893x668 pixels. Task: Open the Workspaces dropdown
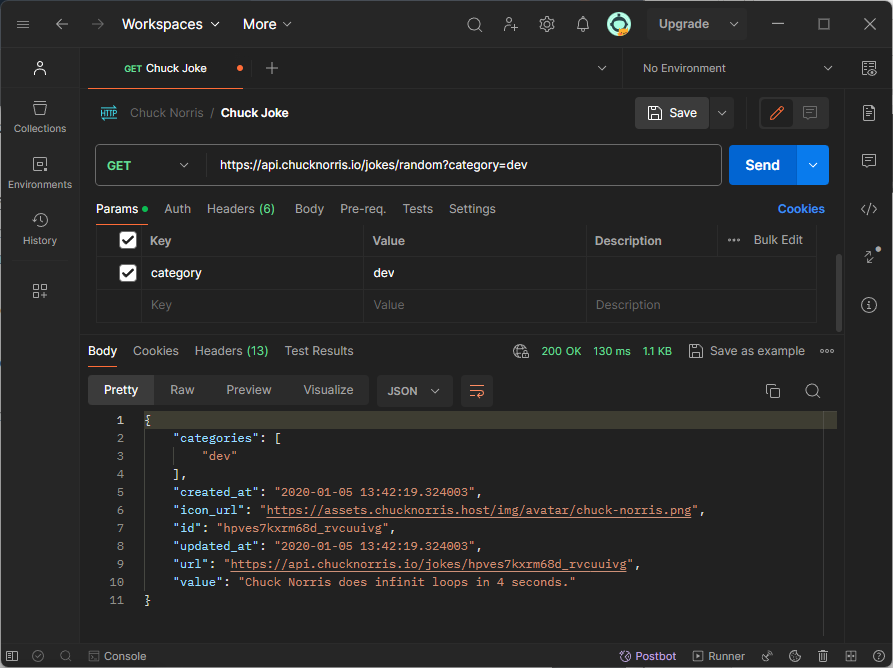coord(170,24)
